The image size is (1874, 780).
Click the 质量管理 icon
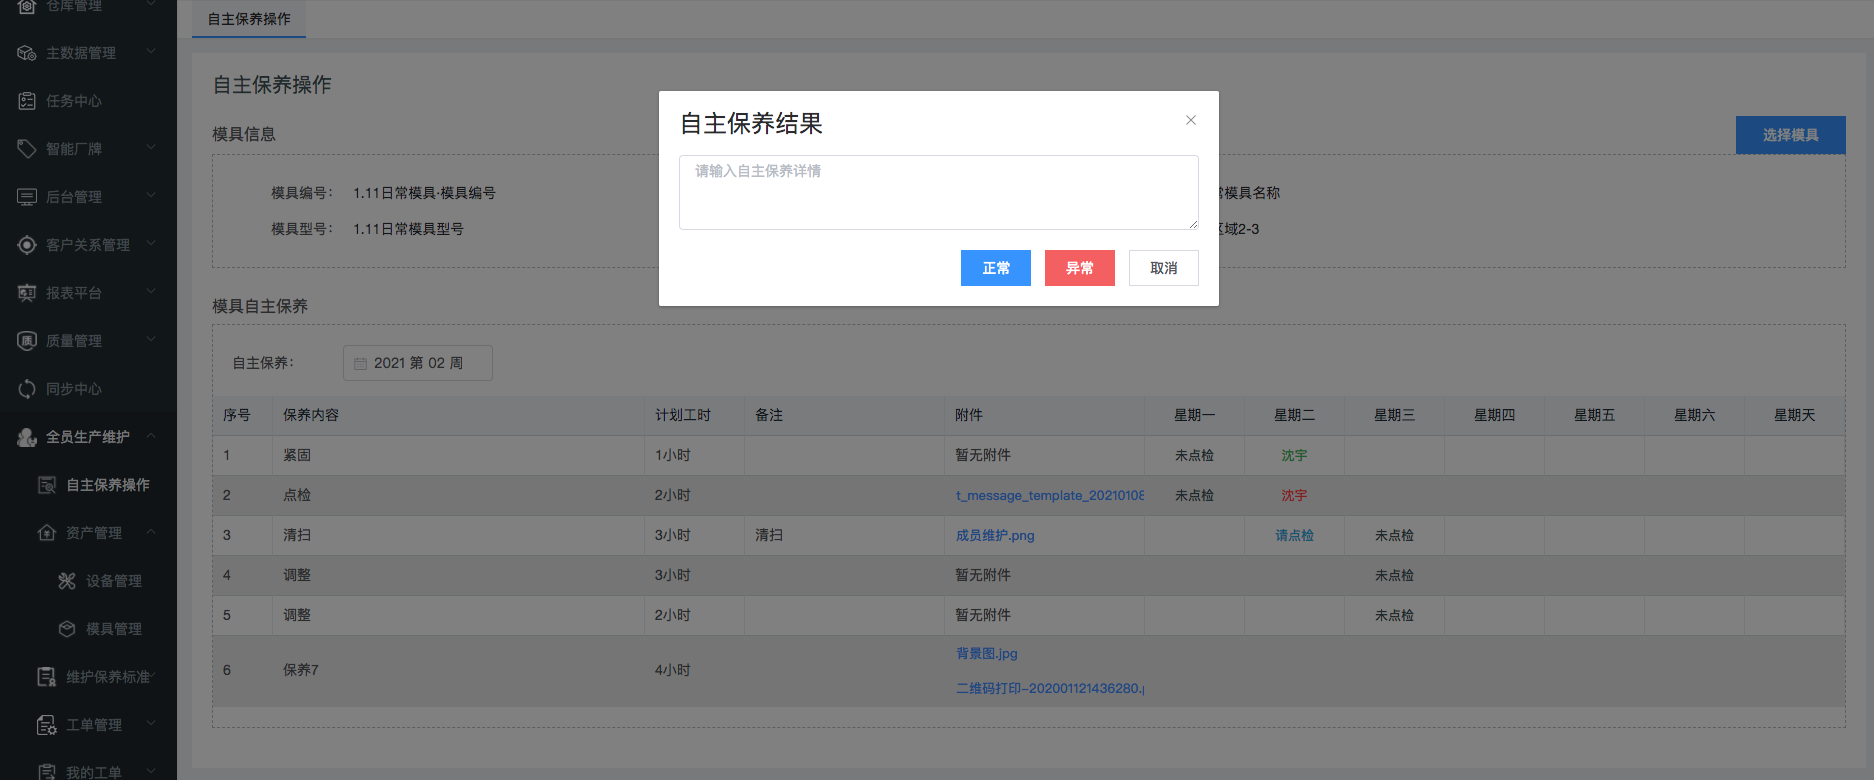coord(27,341)
